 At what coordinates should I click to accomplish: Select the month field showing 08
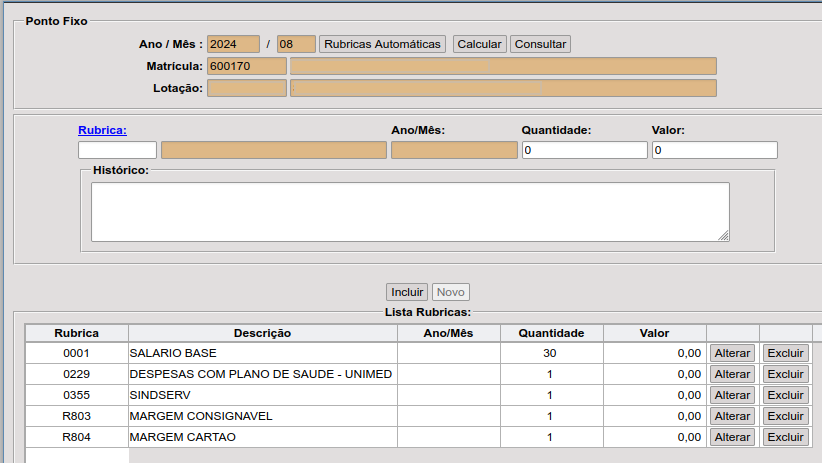click(297, 44)
